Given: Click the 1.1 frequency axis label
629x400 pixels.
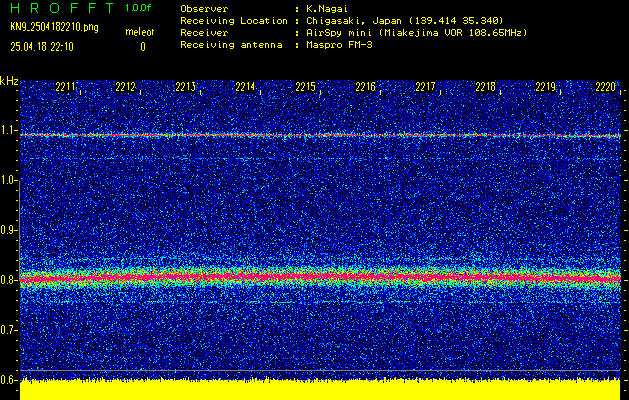Looking at the screenshot, I should [8, 130].
